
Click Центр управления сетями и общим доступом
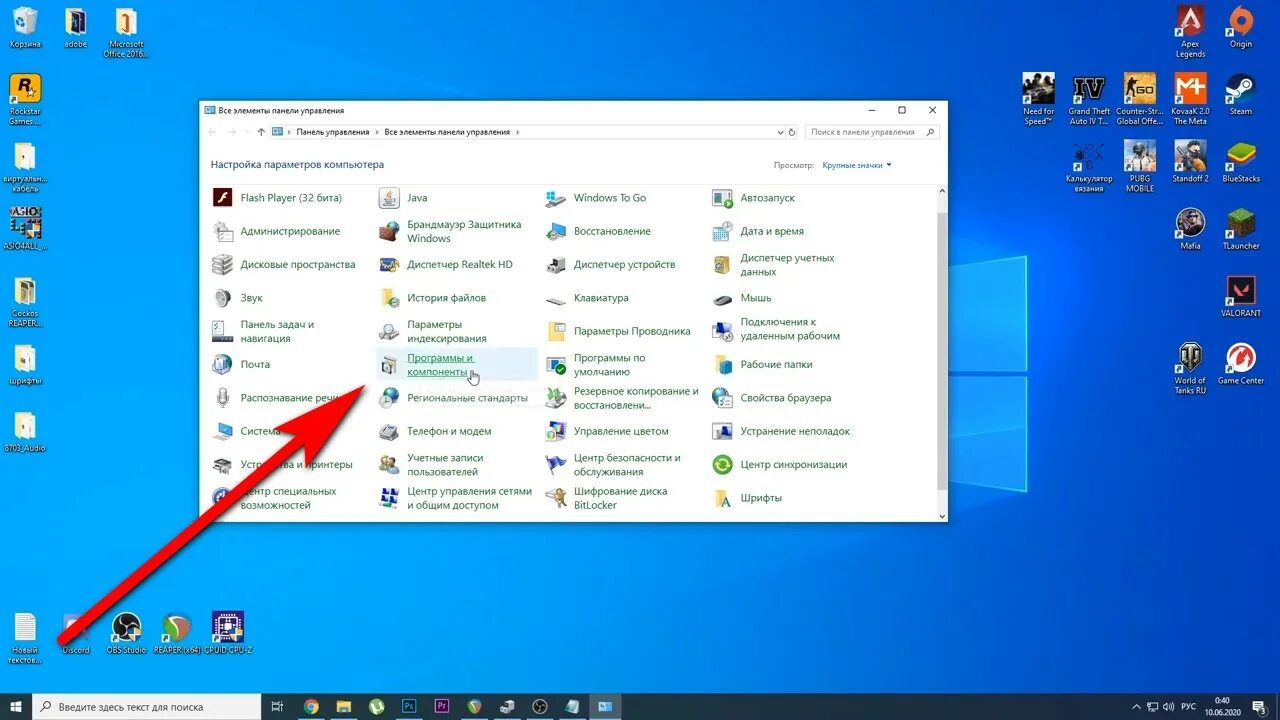point(470,498)
